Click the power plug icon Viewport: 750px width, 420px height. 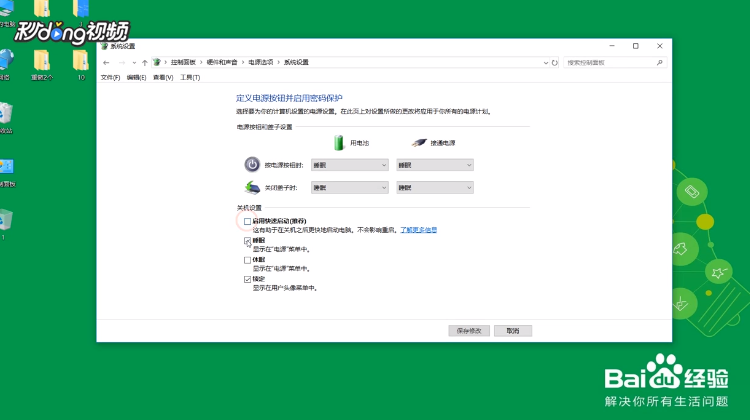[x=419, y=143]
